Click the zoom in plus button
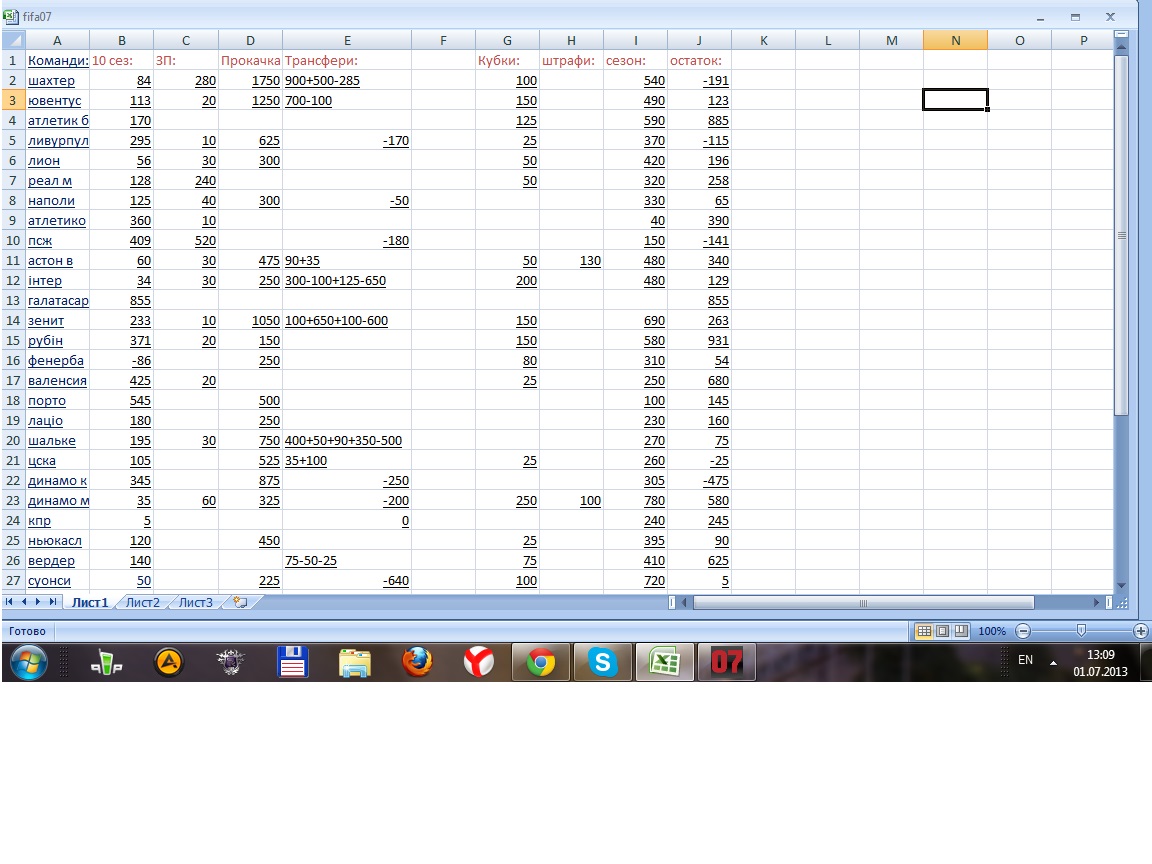Viewport: 1152px width, 864px height. (x=1140, y=631)
